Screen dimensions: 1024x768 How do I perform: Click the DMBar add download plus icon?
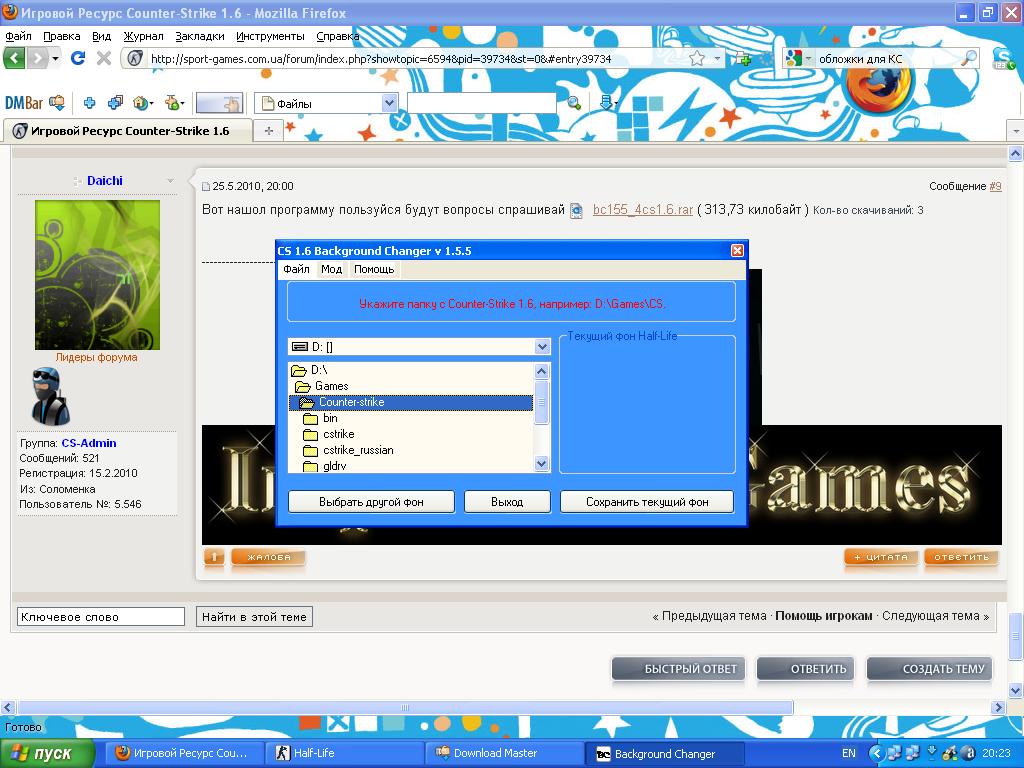pyautogui.click(x=89, y=103)
